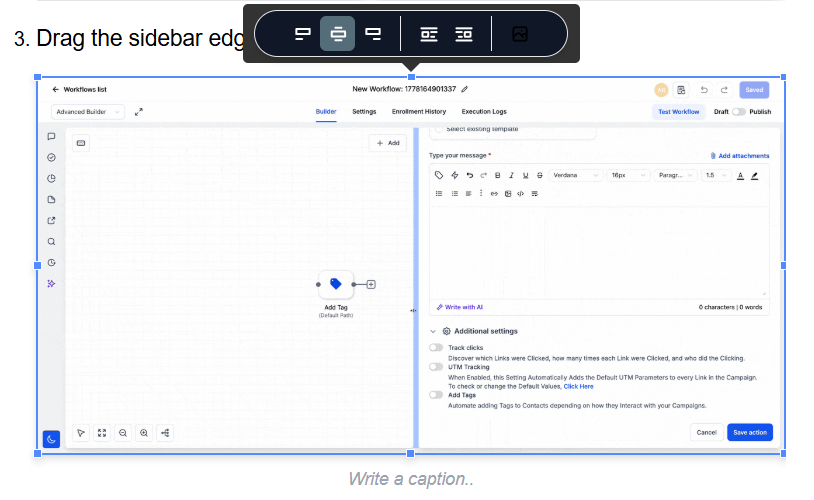Click the code view icon in the message toolbar
This screenshot has height=500, width=814.
(521, 194)
